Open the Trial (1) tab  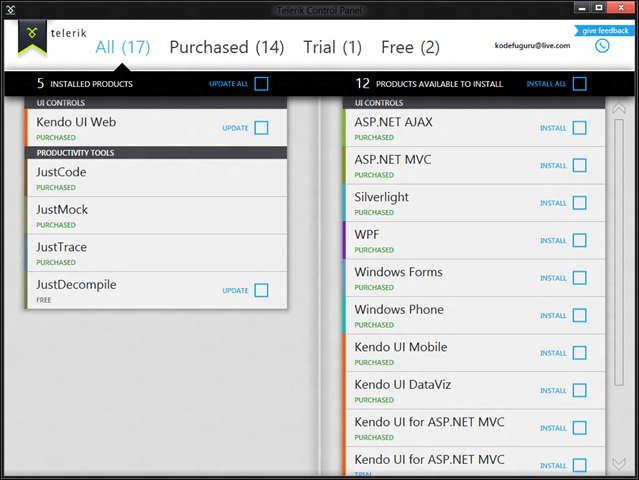[x=333, y=47]
